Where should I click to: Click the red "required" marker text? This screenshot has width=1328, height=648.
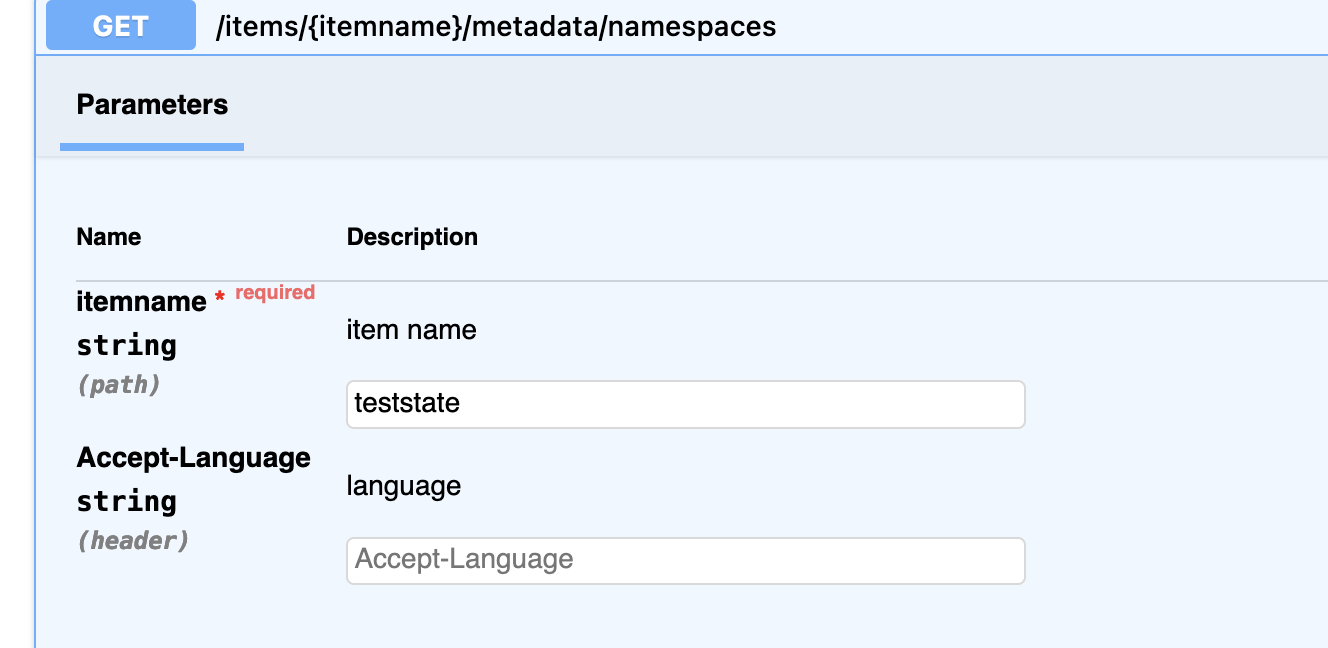275,292
